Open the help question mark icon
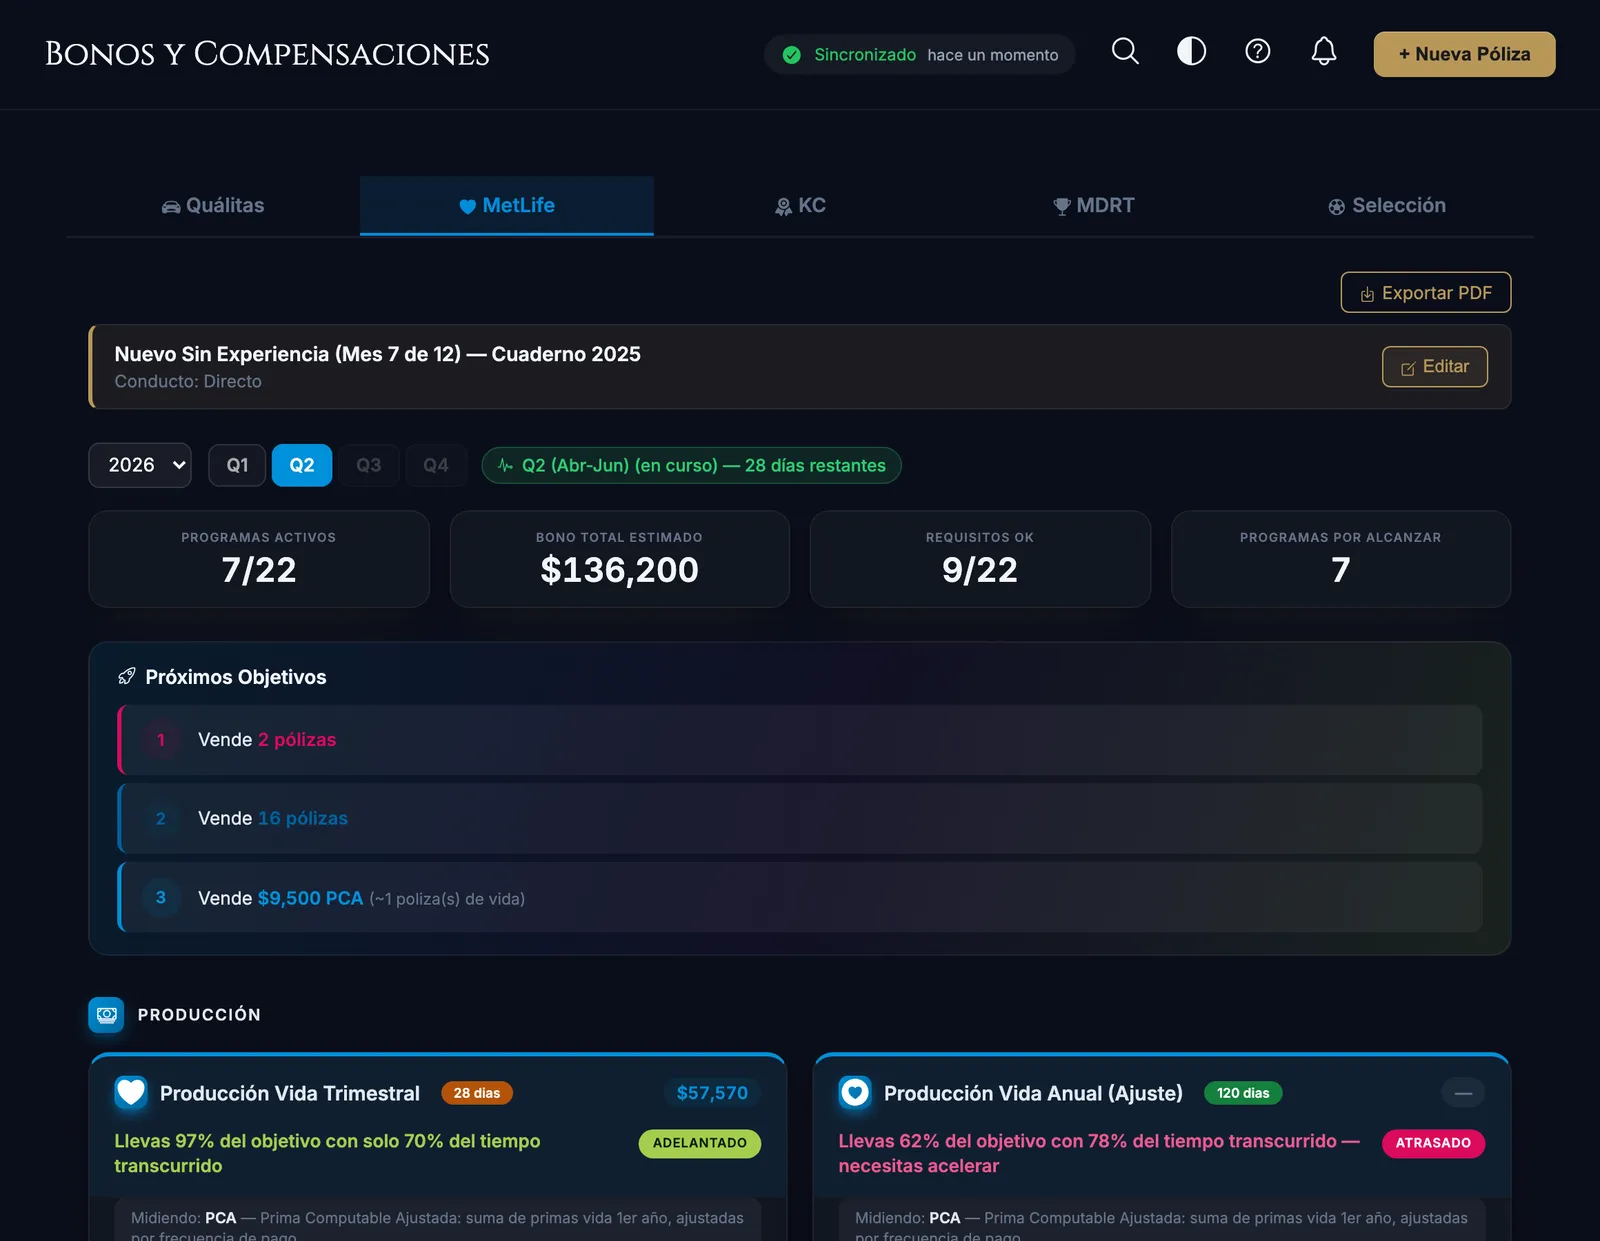Viewport: 1600px width, 1241px height. click(x=1258, y=52)
